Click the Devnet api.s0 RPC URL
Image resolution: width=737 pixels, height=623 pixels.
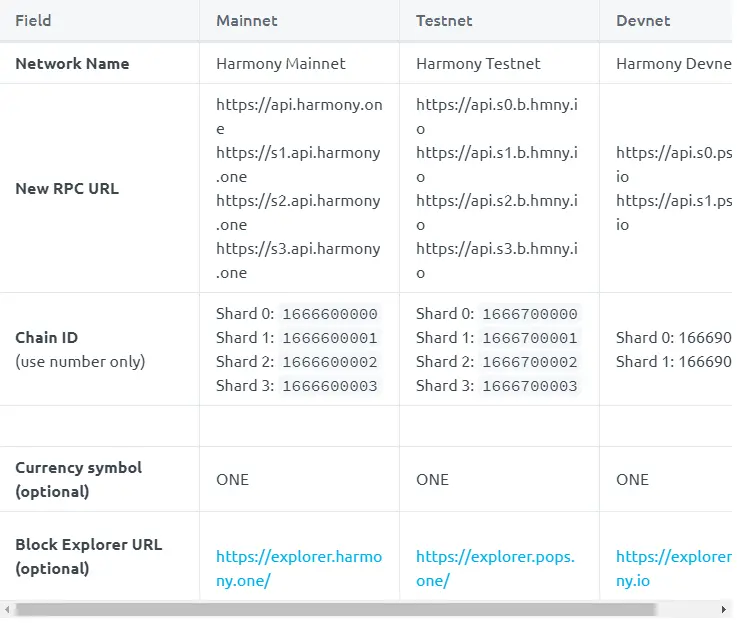pos(674,165)
